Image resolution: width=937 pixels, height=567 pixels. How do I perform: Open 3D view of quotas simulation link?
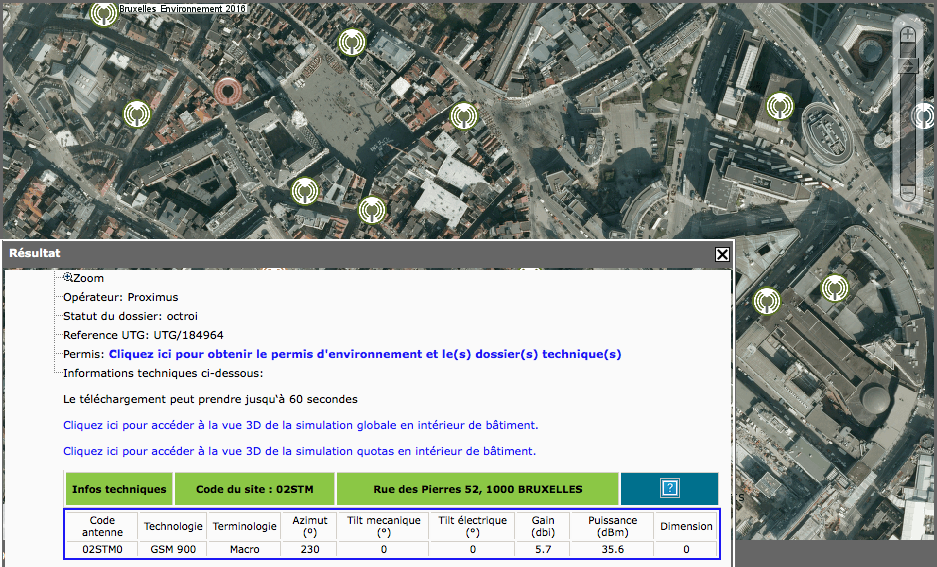299,451
